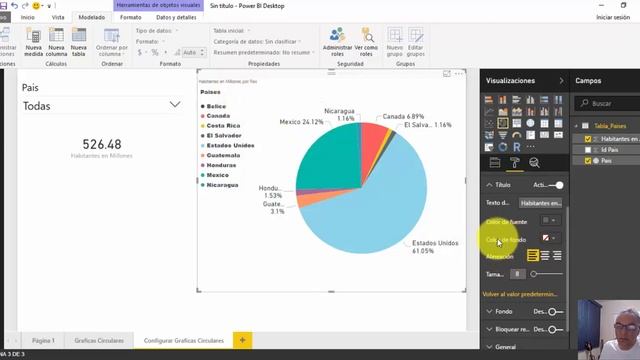Open the Página 1 page tab
Viewport: 640px width, 360px height.
tap(43, 340)
